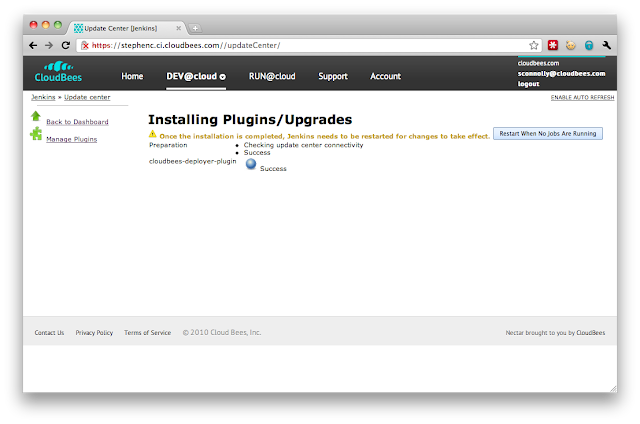Bookmark this page with the star icon
This screenshot has width=640, height=424.
coord(534,45)
